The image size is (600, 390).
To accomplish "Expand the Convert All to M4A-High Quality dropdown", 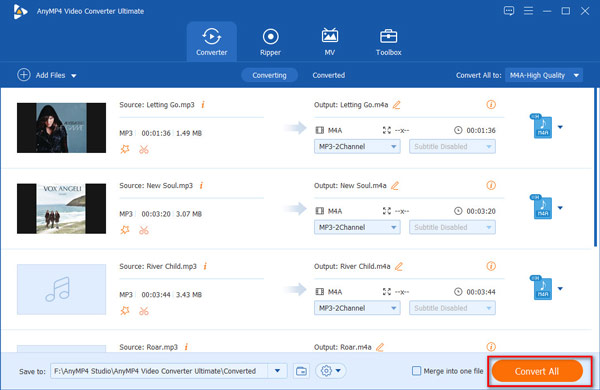I will (544, 75).
